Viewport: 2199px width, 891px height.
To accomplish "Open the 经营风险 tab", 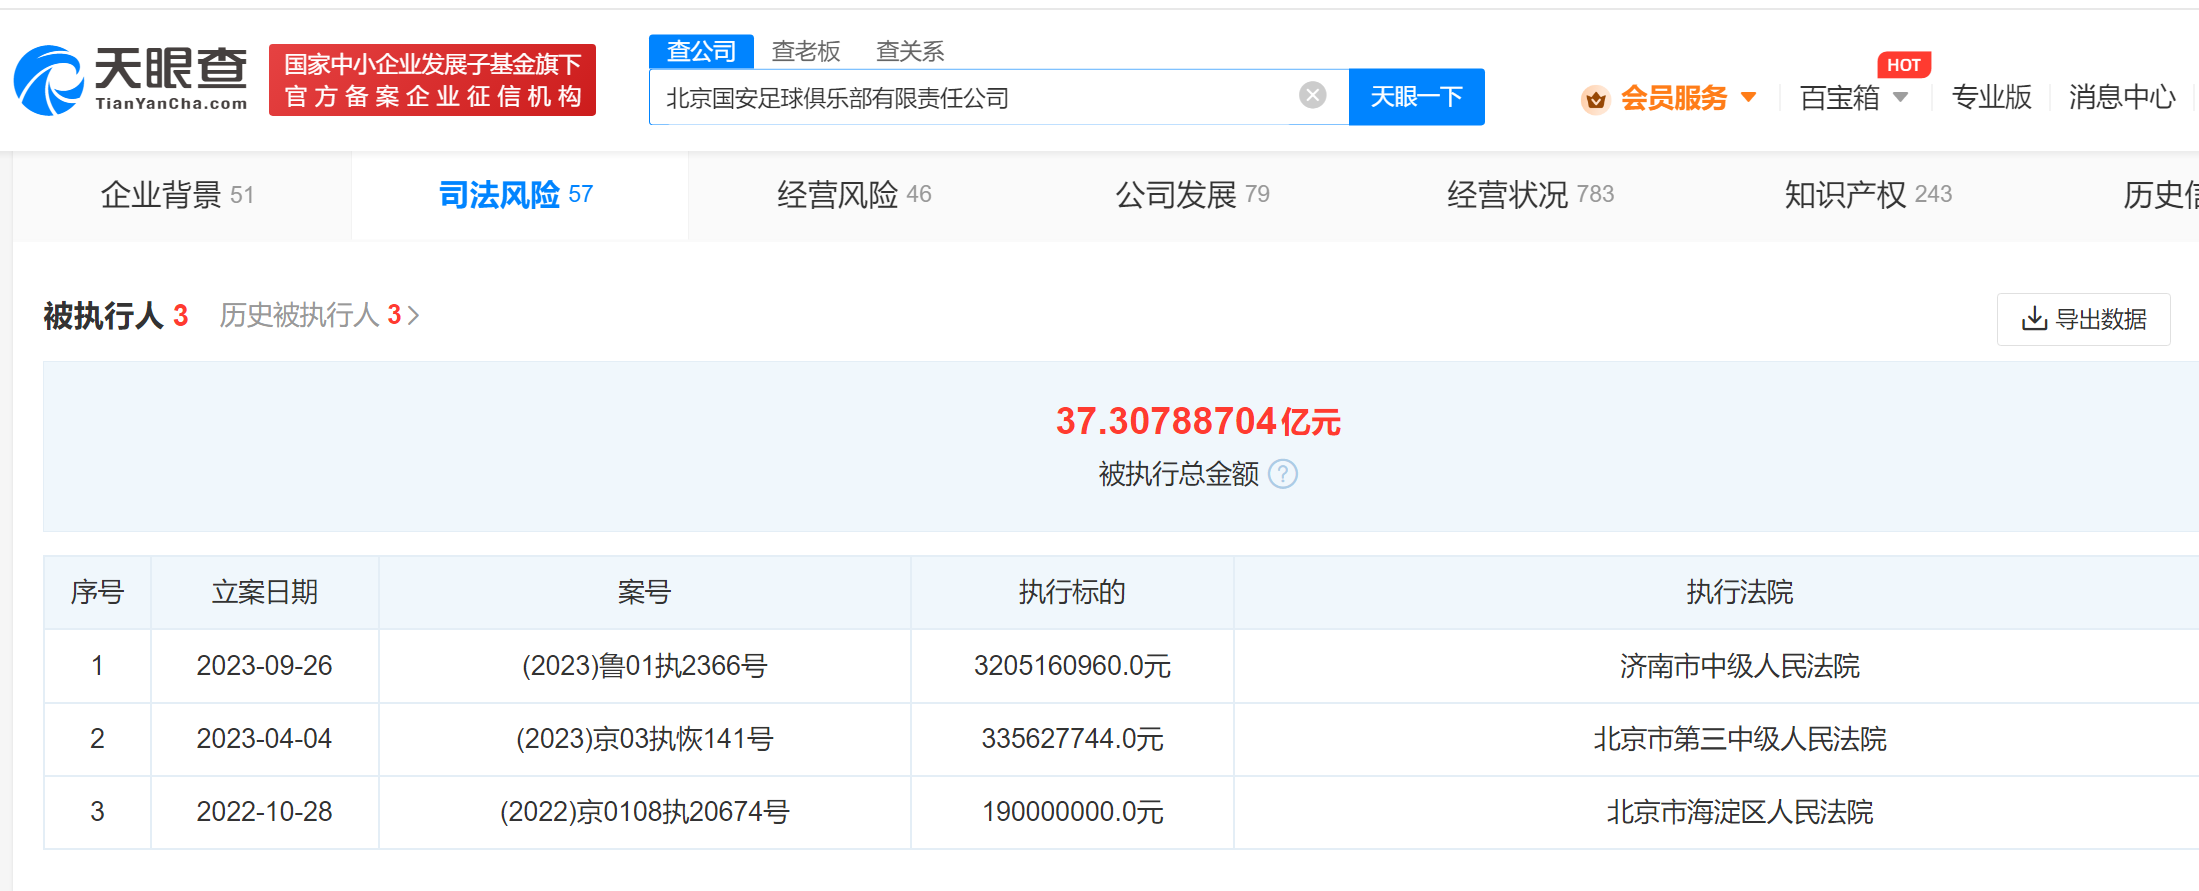I will click(854, 194).
